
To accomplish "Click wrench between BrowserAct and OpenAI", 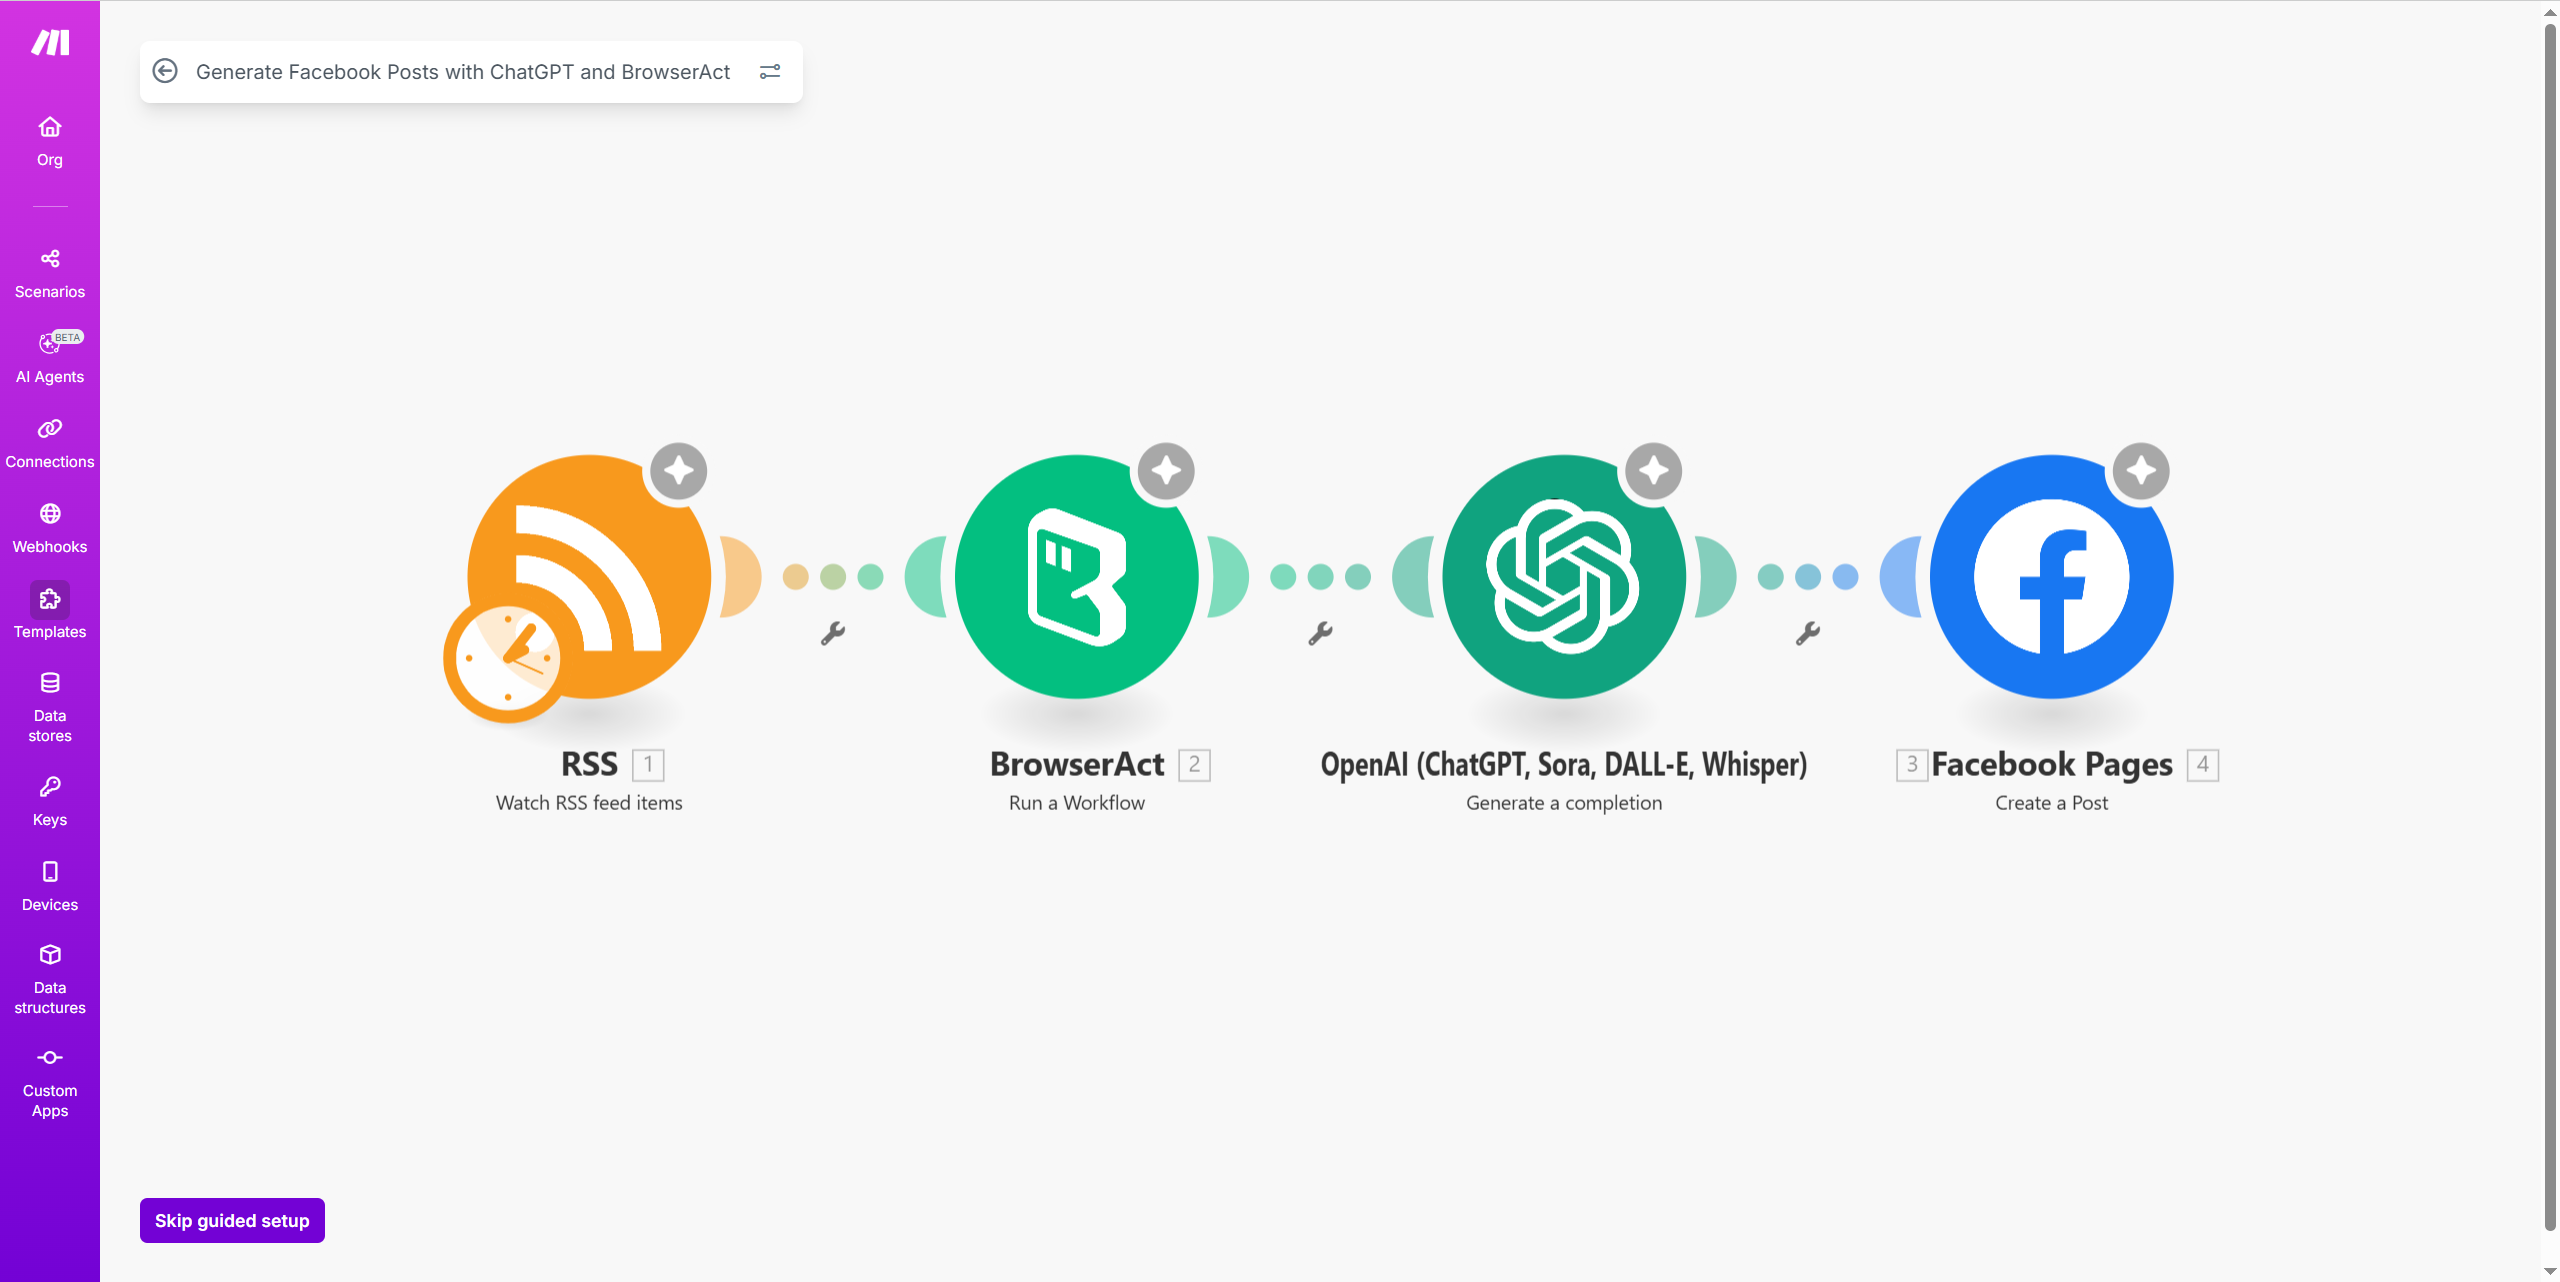I will 1320,633.
